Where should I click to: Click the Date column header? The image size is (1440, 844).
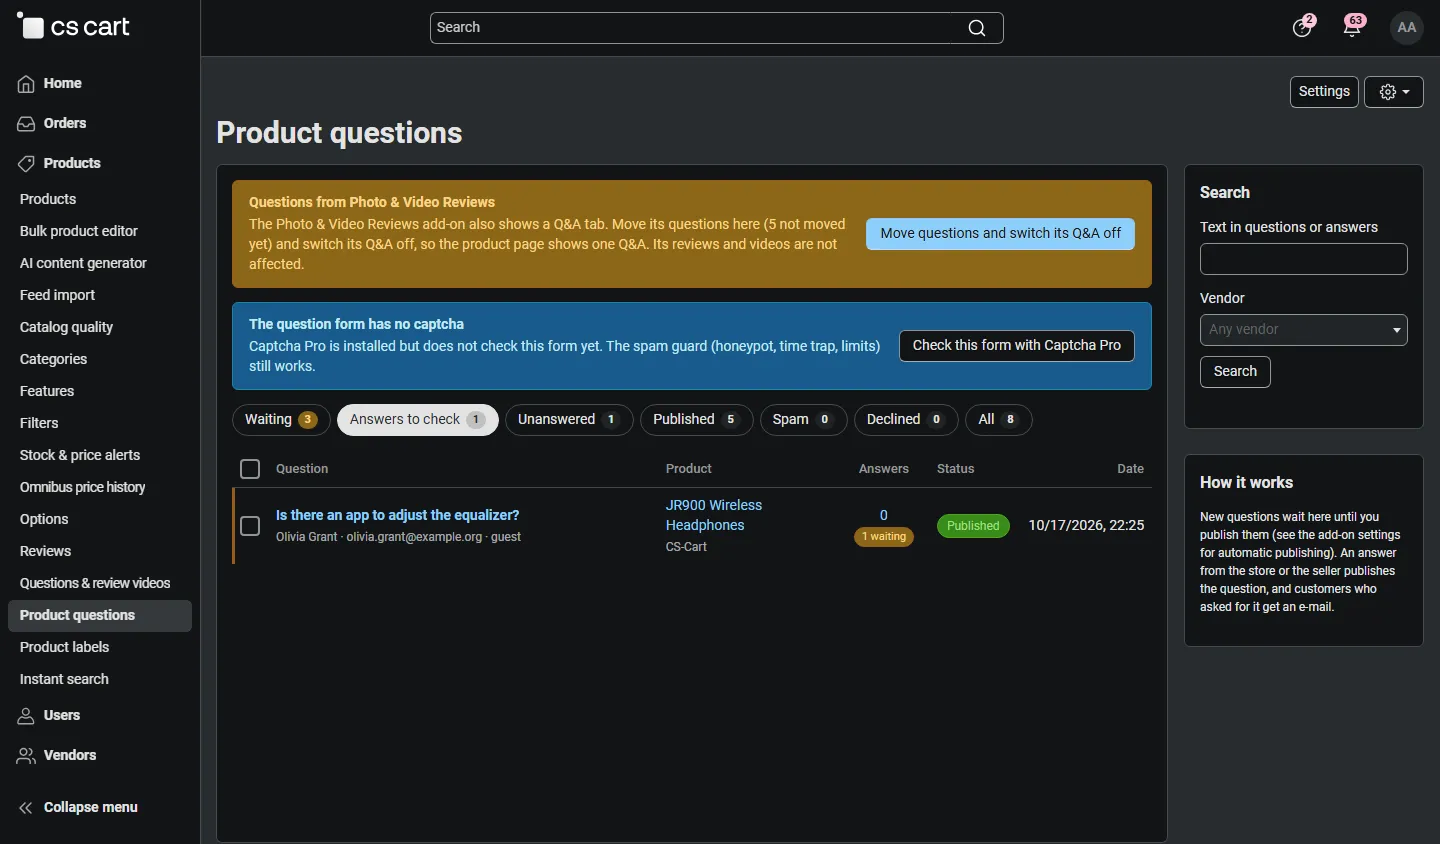pyautogui.click(x=1130, y=469)
